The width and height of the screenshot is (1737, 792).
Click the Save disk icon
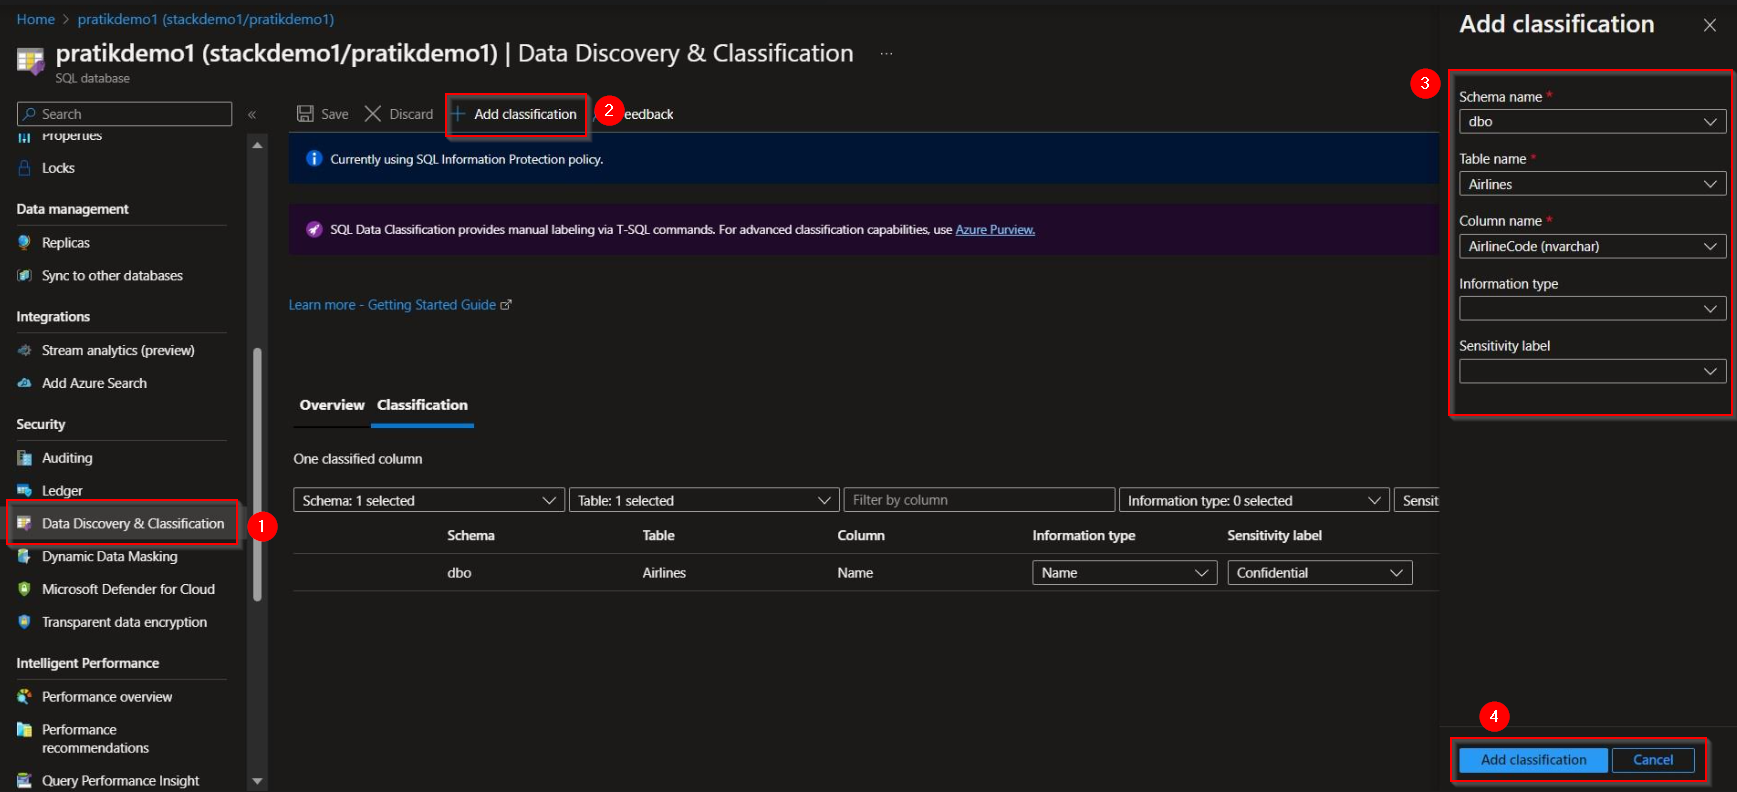point(305,114)
